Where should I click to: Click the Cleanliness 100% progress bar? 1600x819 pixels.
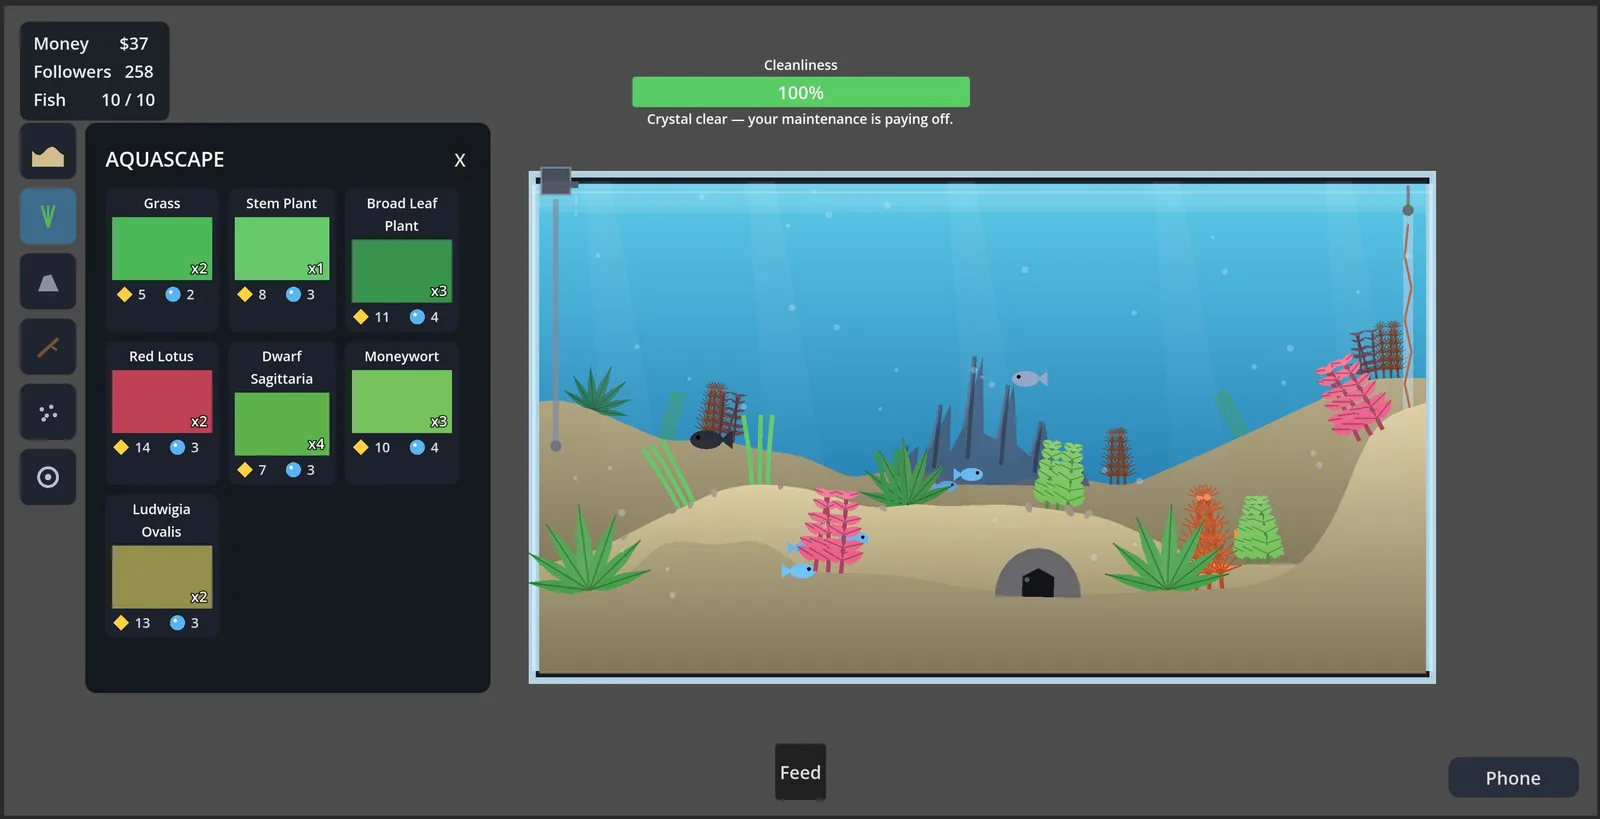point(801,92)
